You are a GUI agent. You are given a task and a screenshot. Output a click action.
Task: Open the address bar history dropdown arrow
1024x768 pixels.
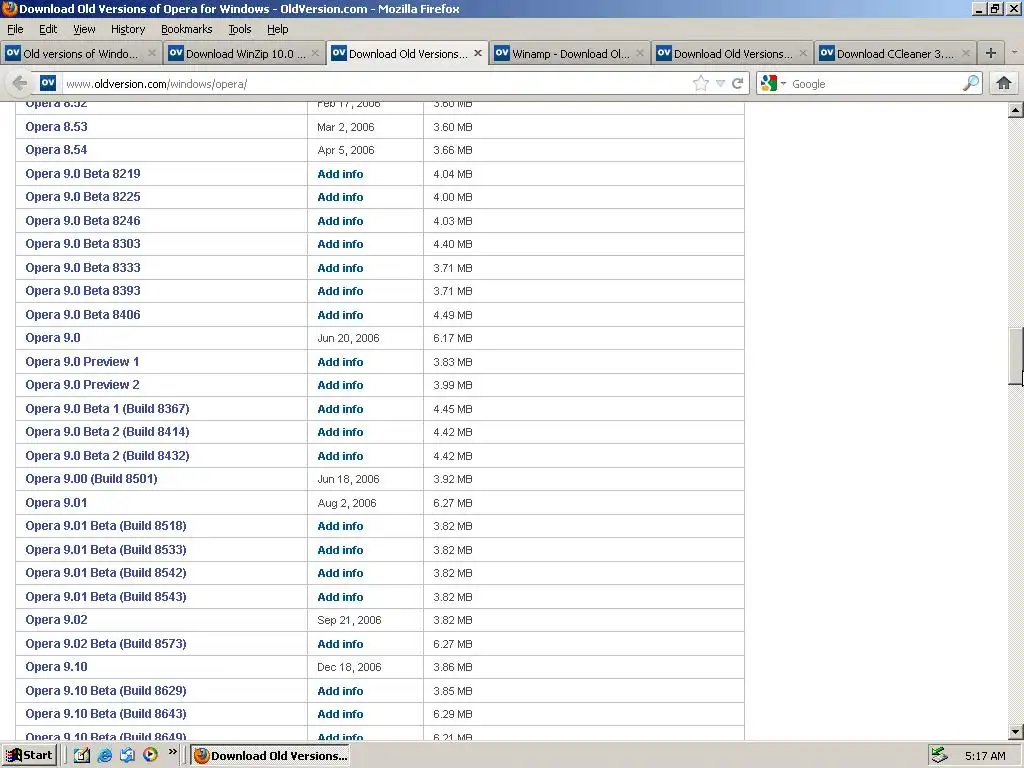click(x=720, y=84)
